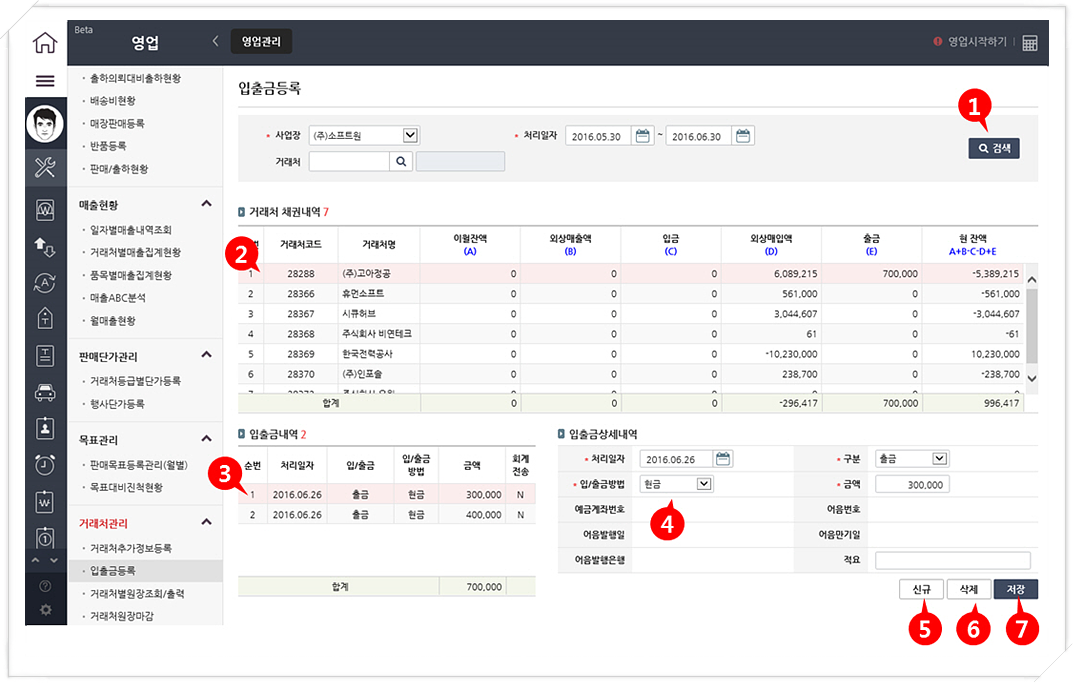1074x688 pixels.
Task: Collapse the 목표관리 menu section
Action: point(207,439)
